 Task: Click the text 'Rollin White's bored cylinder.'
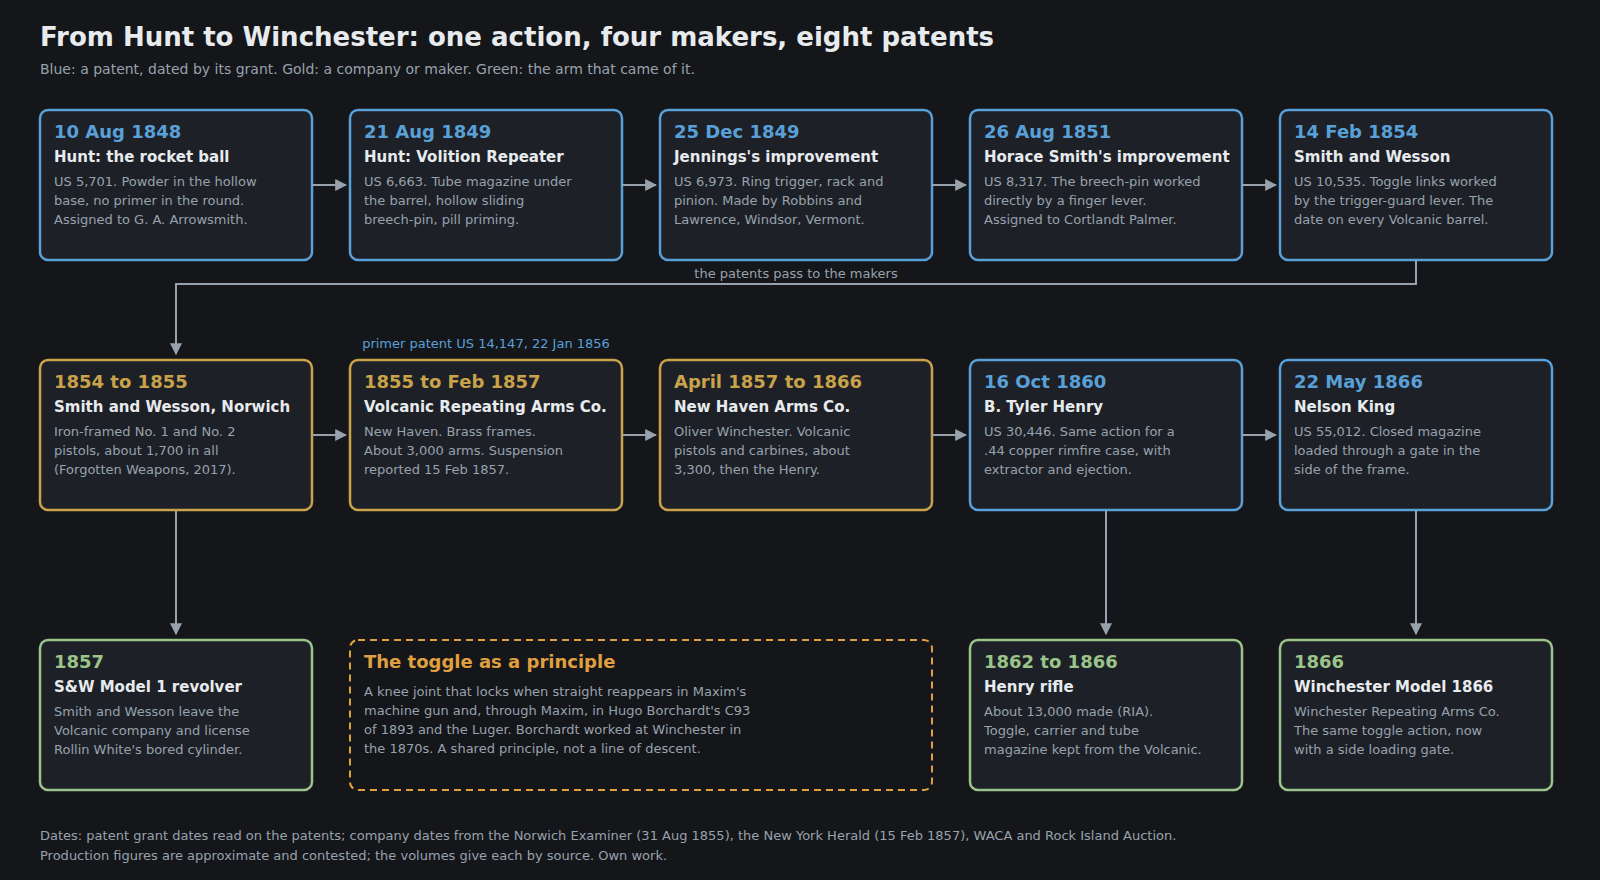coord(148,750)
